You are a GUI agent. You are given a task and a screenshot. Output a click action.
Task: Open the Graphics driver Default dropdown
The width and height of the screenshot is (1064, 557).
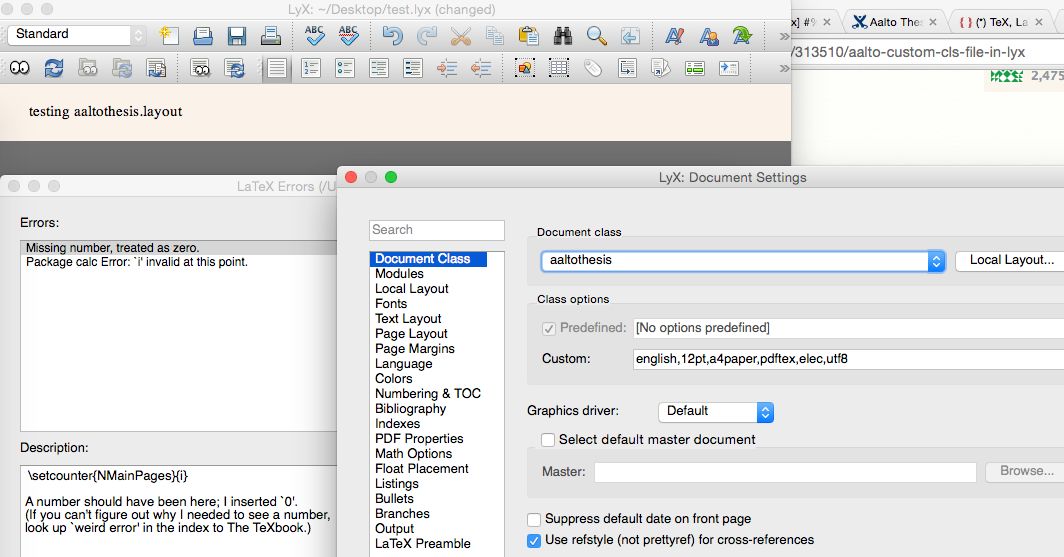(715, 411)
